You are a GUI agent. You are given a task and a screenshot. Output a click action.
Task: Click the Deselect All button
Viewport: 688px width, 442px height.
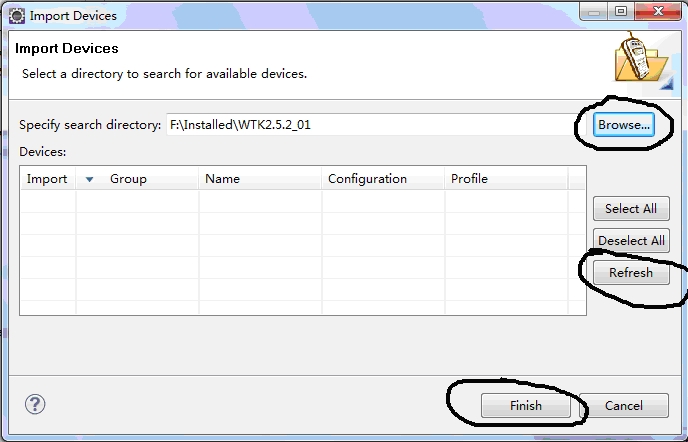click(x=631, y=241)
